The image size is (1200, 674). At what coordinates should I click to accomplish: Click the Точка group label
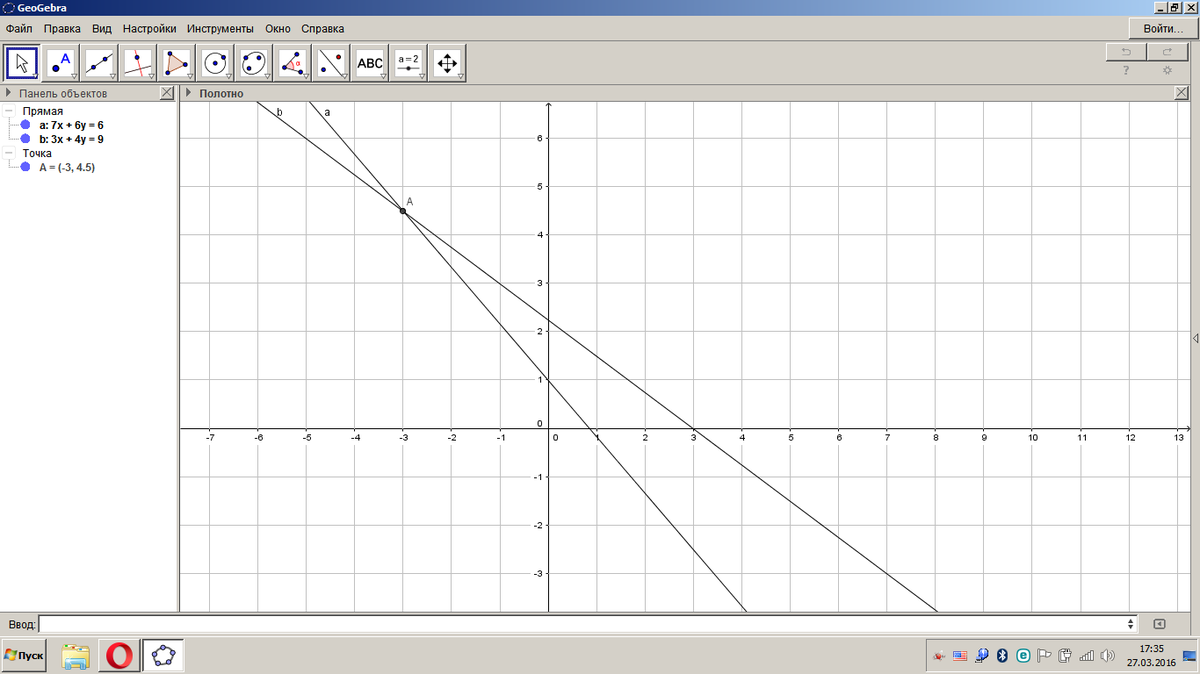[x=37, y=153]
